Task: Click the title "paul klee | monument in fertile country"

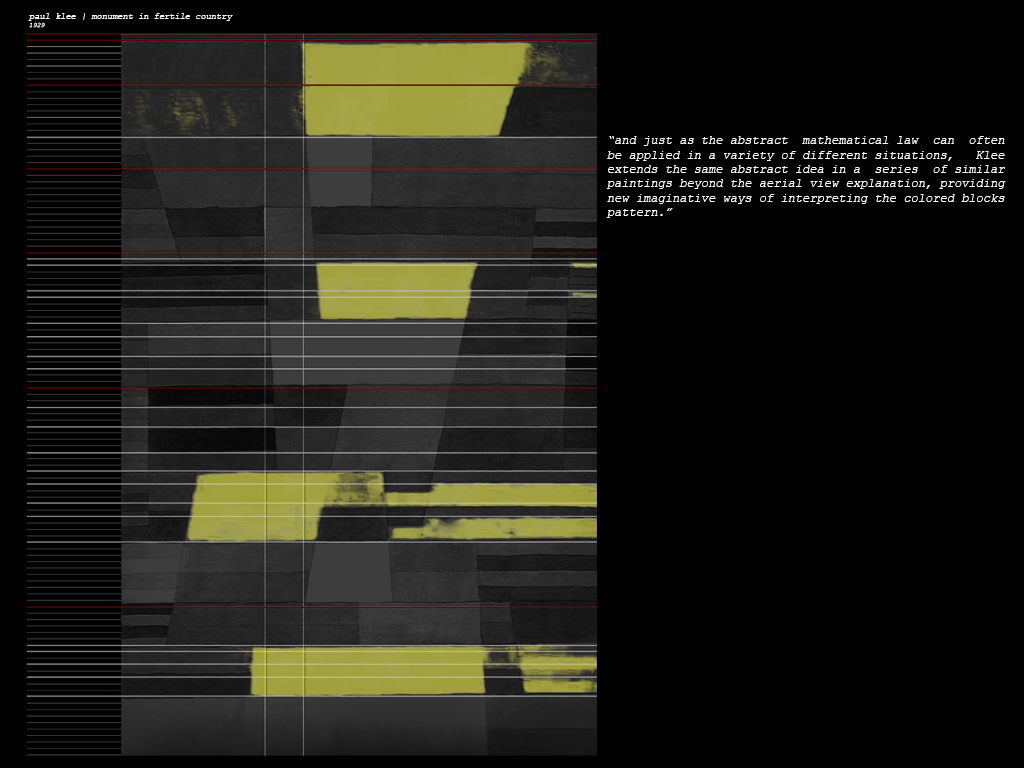Action: [131, 16]
